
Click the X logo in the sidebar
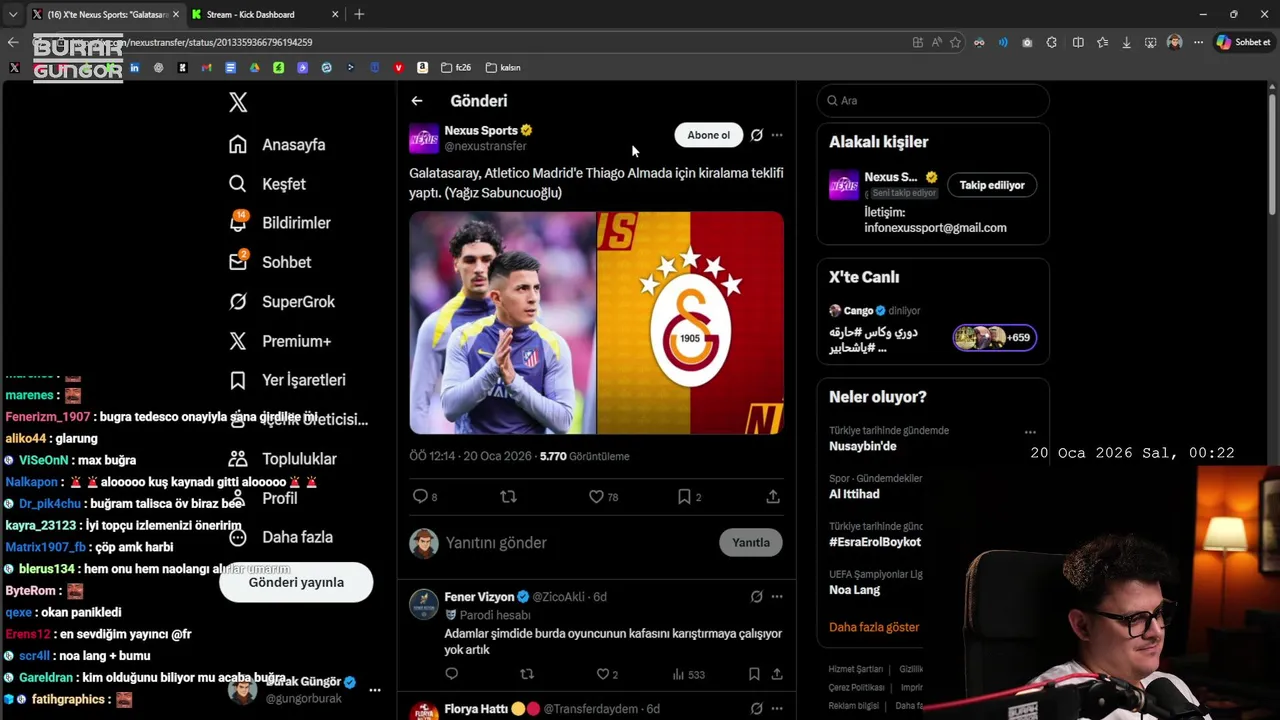(238, 102)
